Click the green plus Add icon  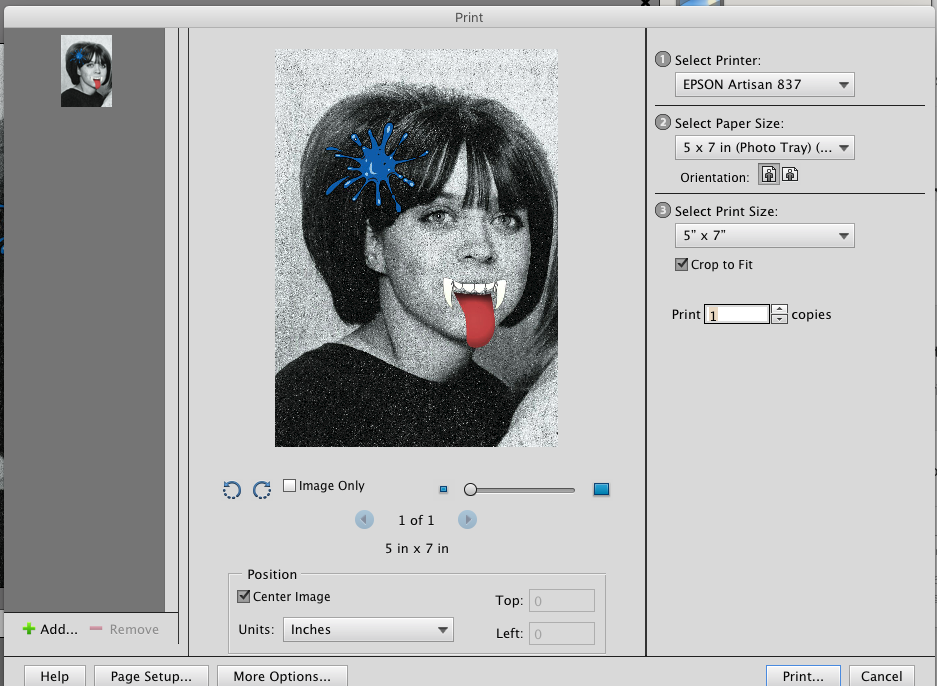pyautogui.click(x=29, y=629)
